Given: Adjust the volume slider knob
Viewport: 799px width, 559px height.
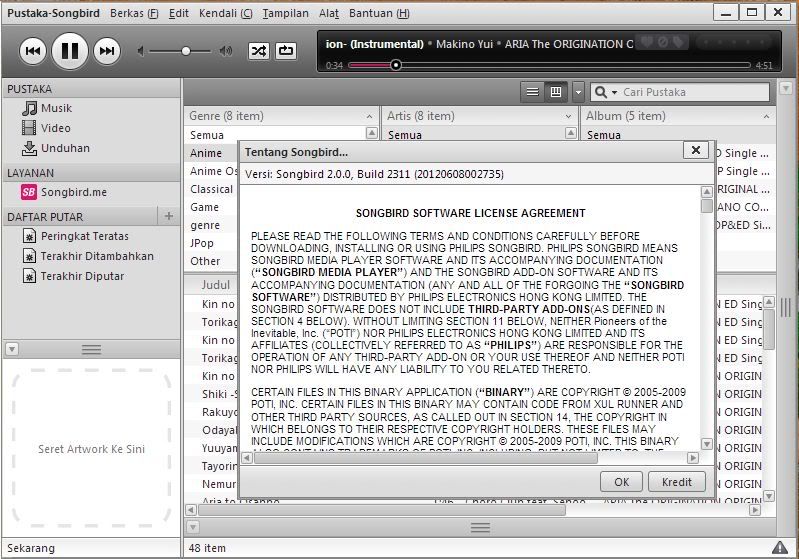Looking at the screenshot, I should point(186,51).
